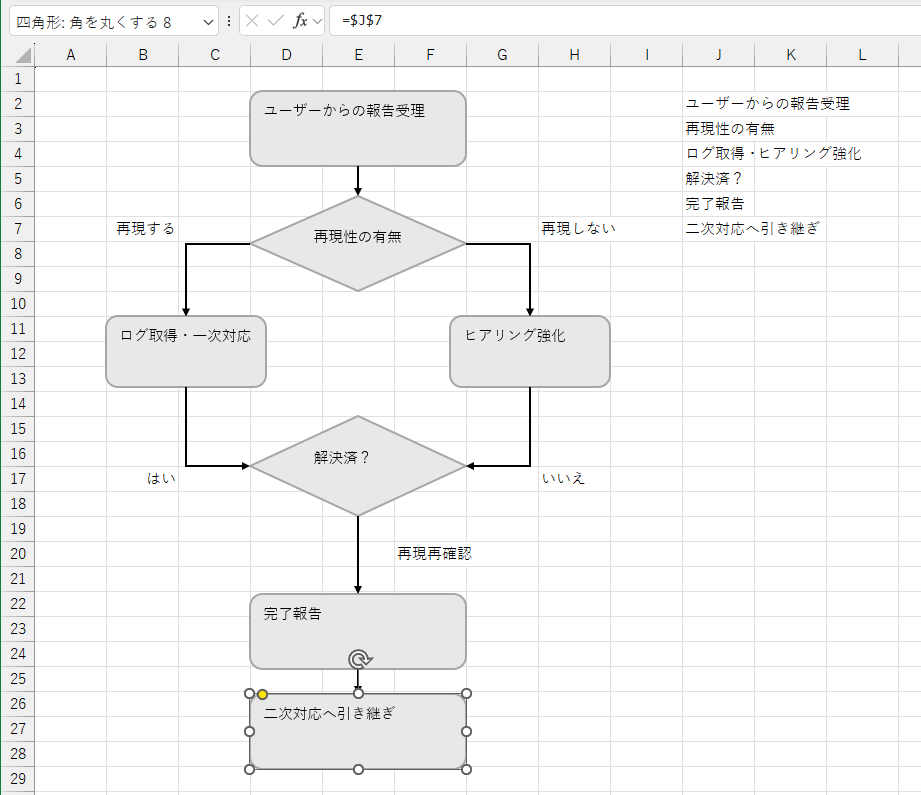Click the Insert Function (fx) icon

(300, 19)
